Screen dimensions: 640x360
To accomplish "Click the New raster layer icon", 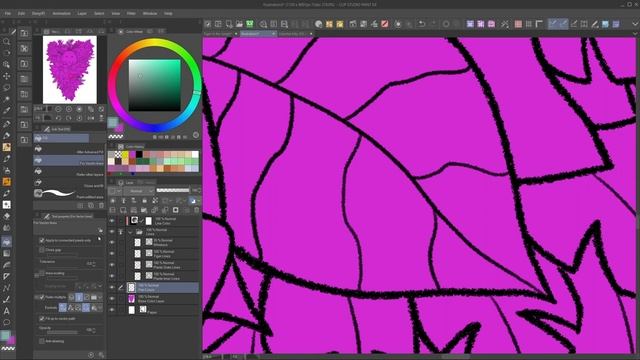I will pos(112,210).
